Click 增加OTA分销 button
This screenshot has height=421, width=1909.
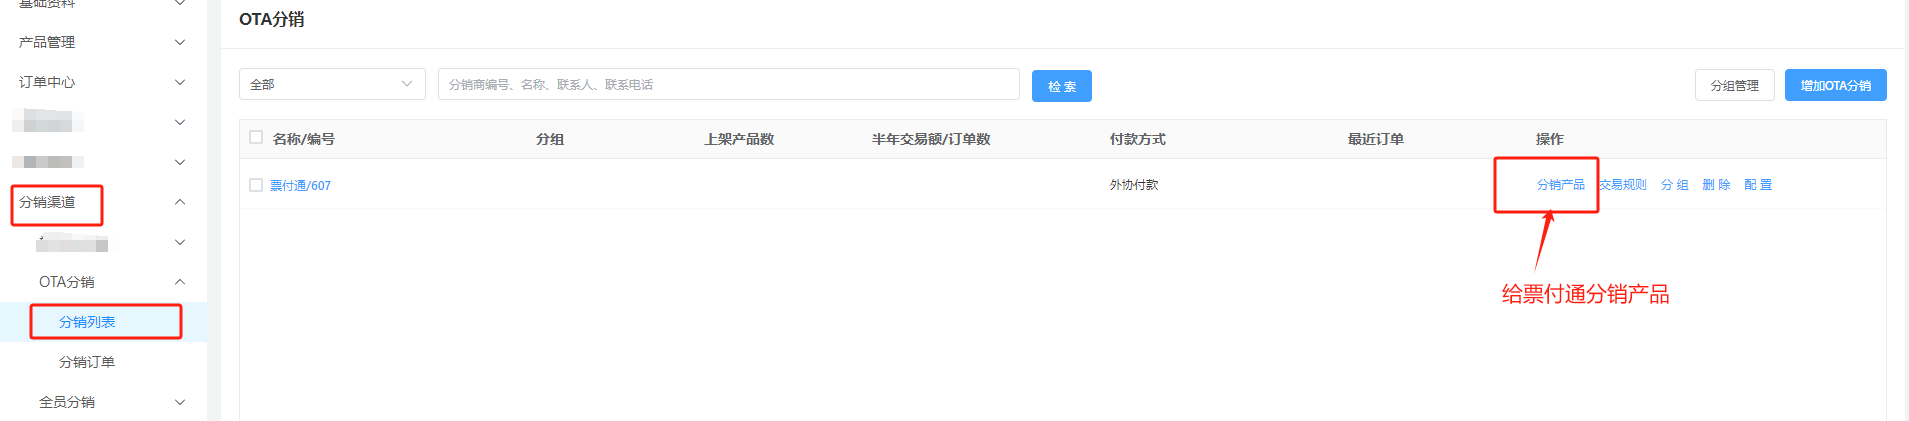[1835, 86]
